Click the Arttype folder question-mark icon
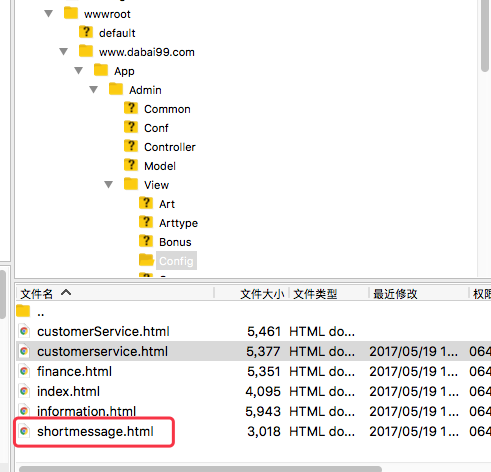This screenshot has height=472, width=491. click(146, 222)
